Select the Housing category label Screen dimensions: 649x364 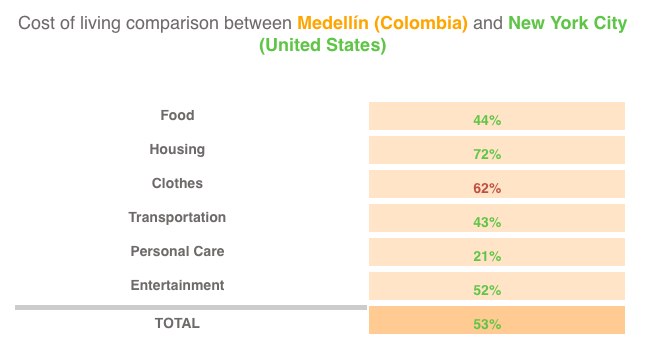pos(177,149)
